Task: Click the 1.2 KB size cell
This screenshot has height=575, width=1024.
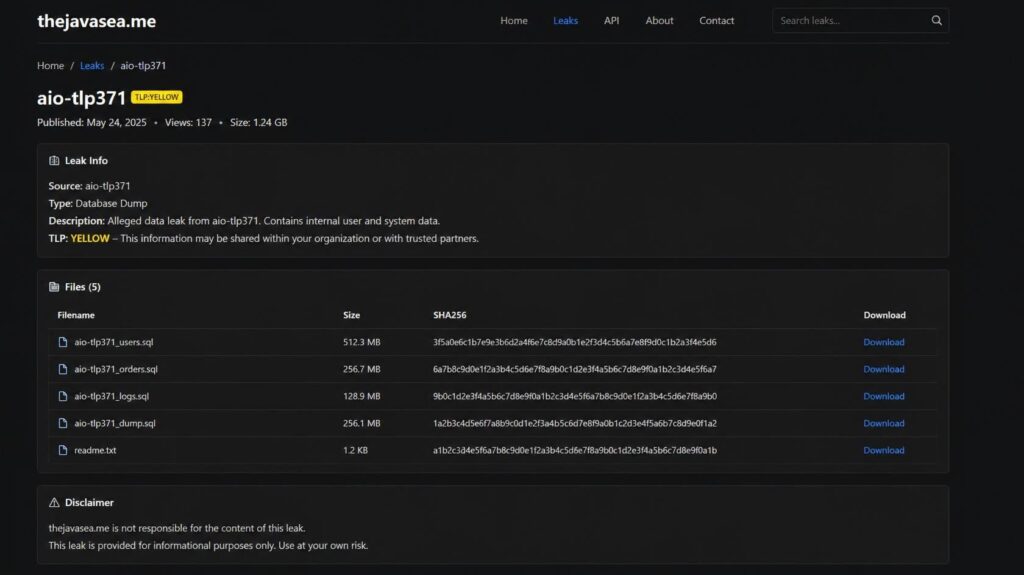Action: click(x=355, y=450)
